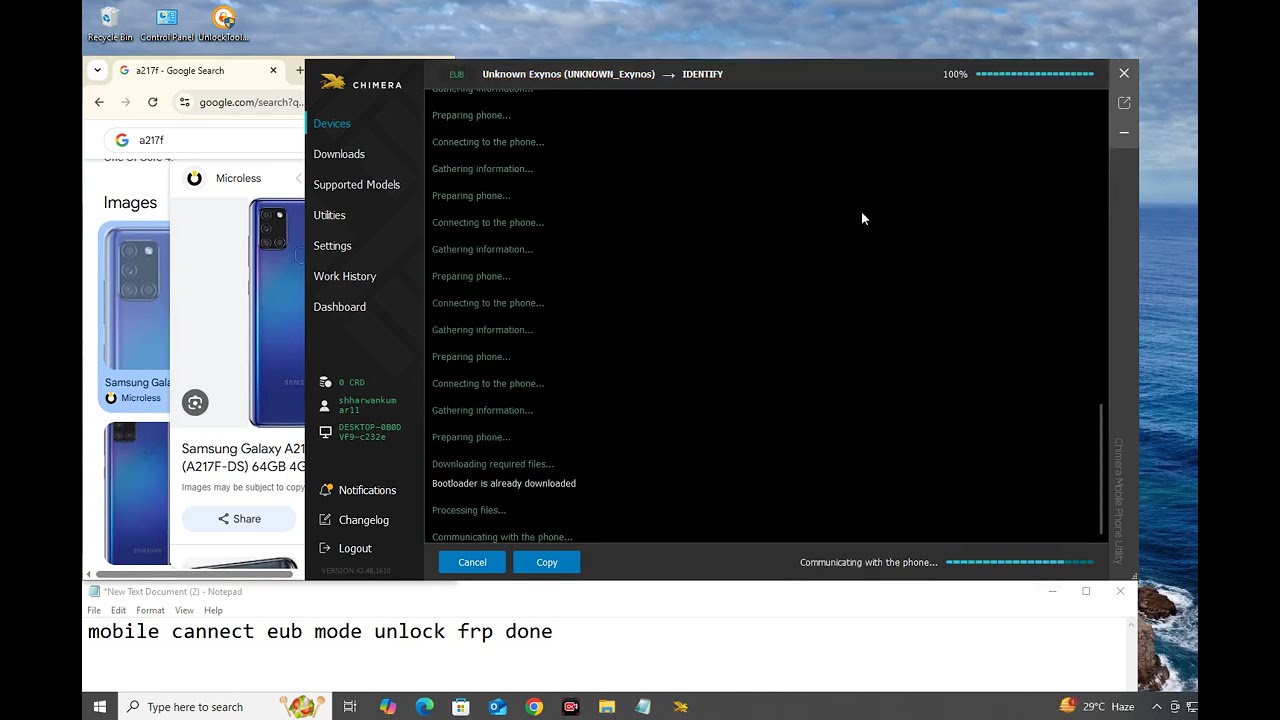Click the 29°C Haze weather widget
Image resolution: width=1280 pixels, height=720 pixels.
pos(1097,707)
